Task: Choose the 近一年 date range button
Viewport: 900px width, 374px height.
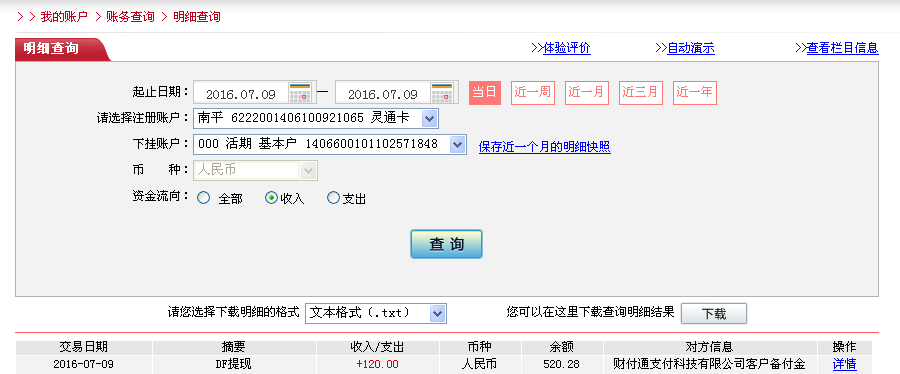Action: tap(695, 93)
